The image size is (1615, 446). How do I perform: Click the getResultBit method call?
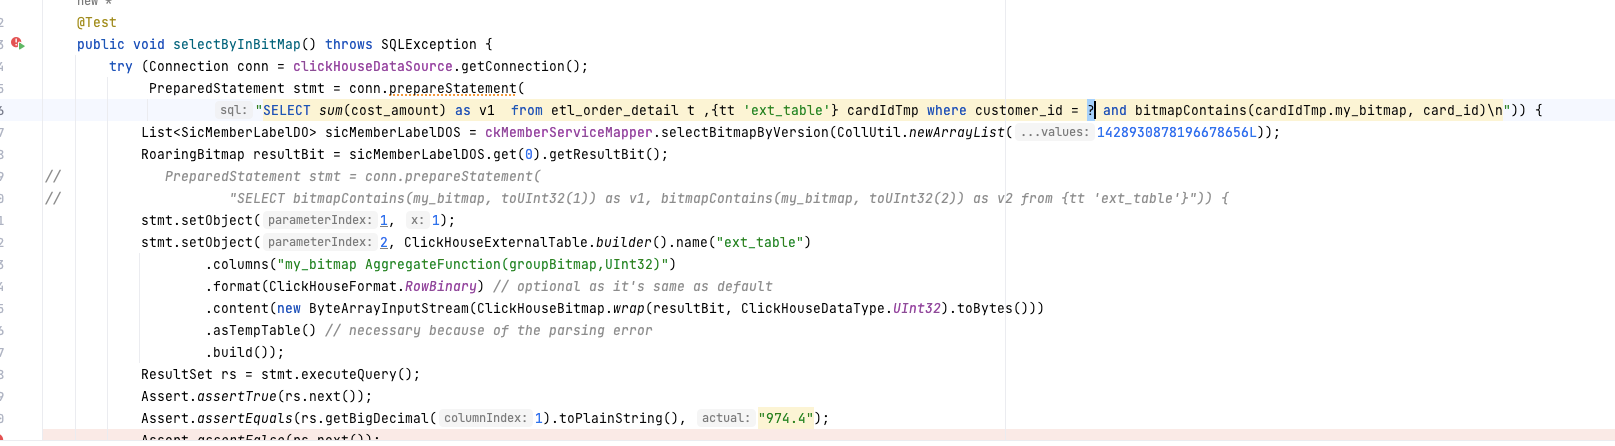[605, 154]
